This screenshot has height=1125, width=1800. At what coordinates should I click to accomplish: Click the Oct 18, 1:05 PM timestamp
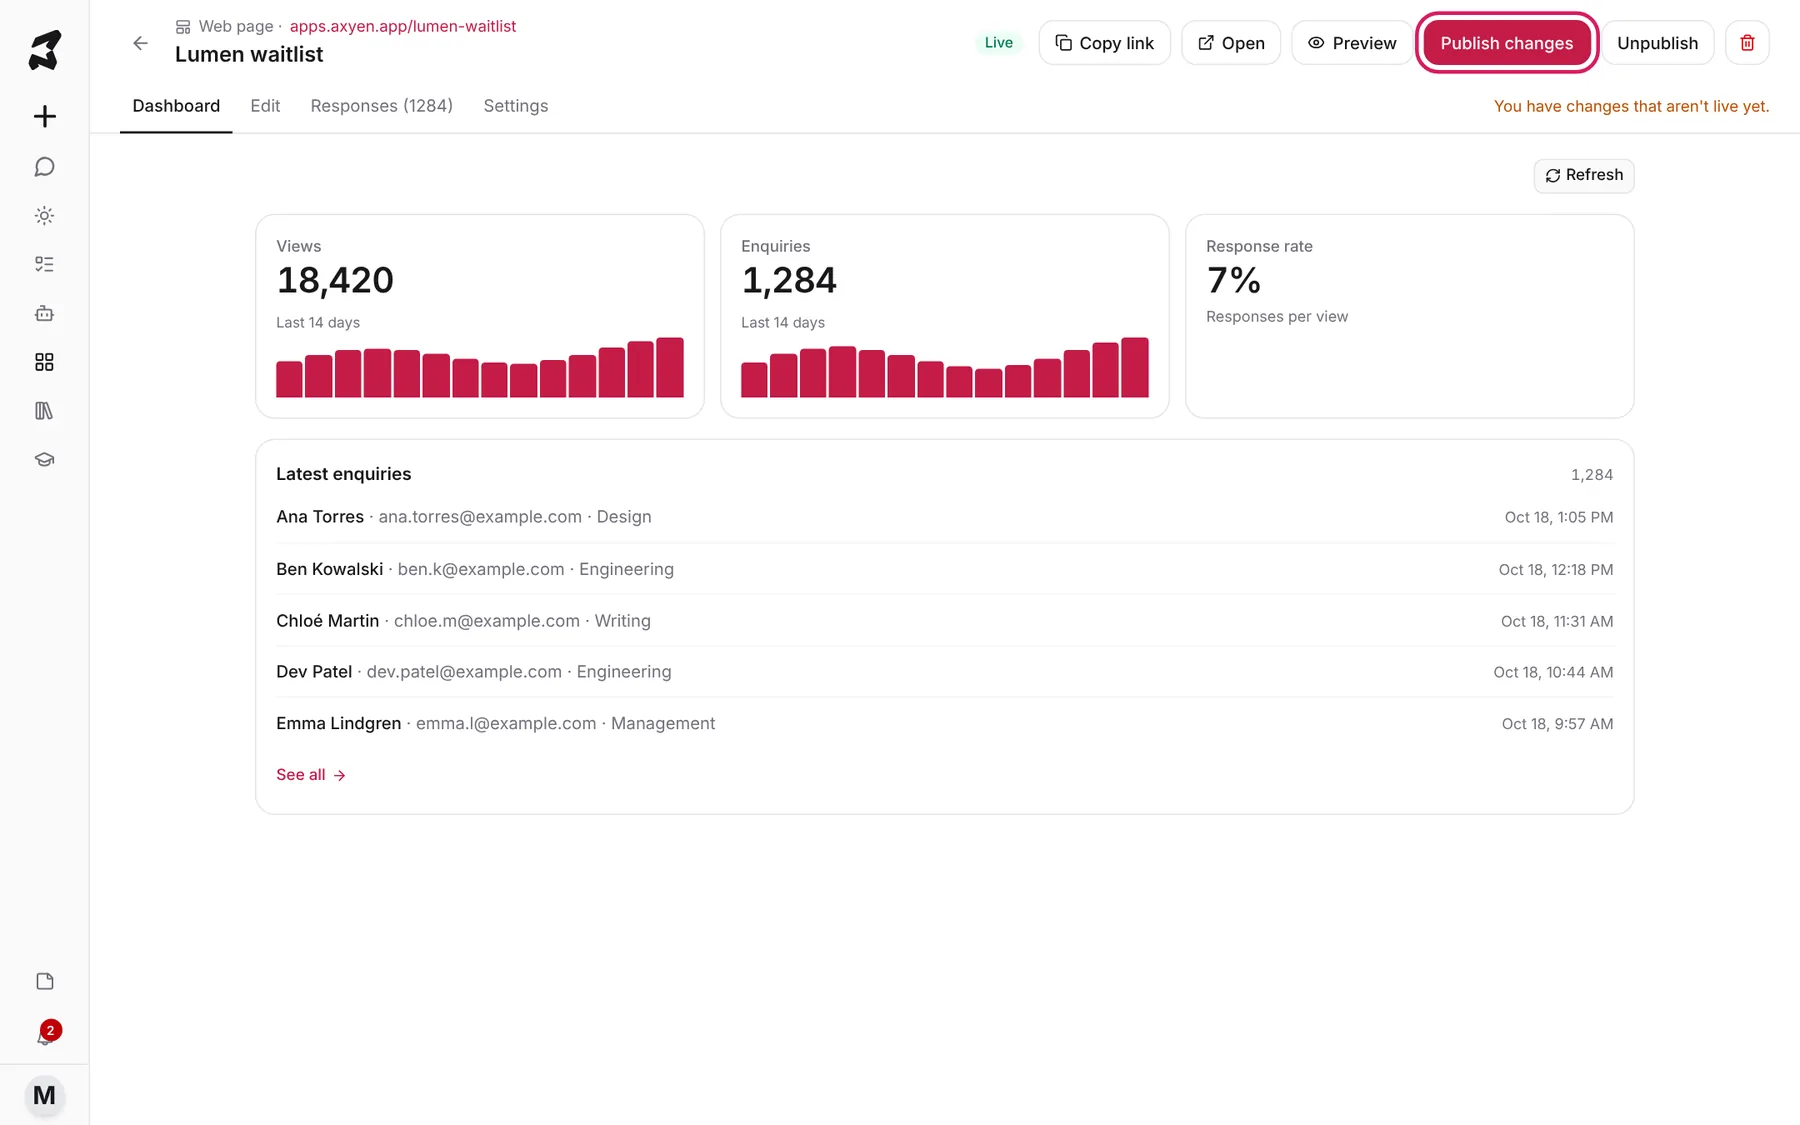[x=1558, y=517]
